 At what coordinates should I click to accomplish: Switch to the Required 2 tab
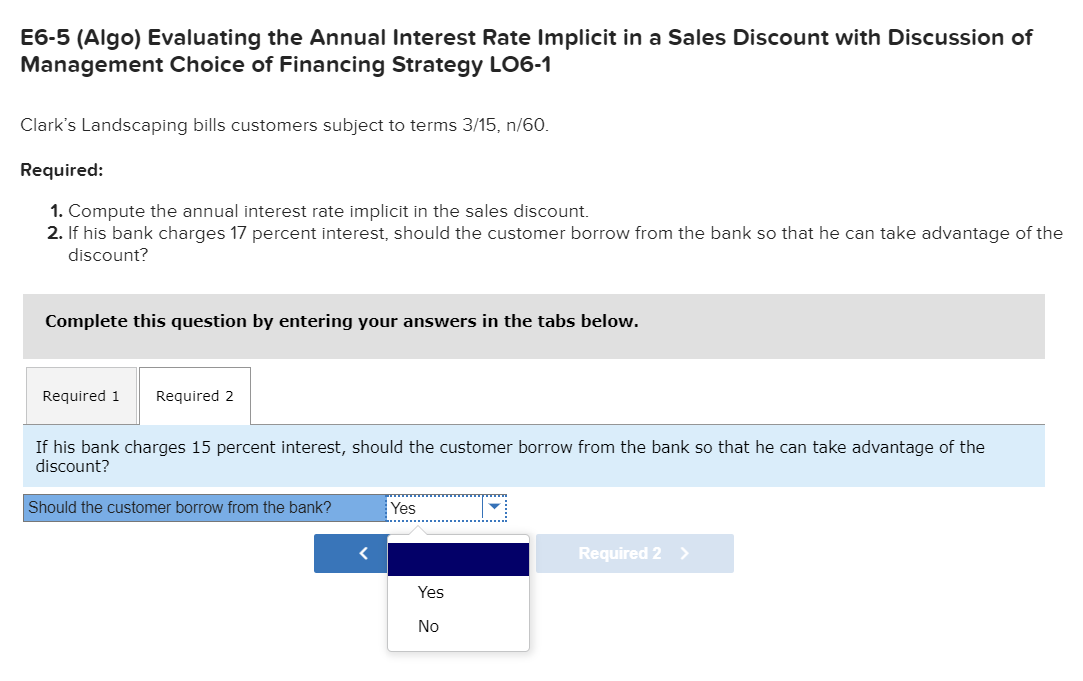point(194,396)
